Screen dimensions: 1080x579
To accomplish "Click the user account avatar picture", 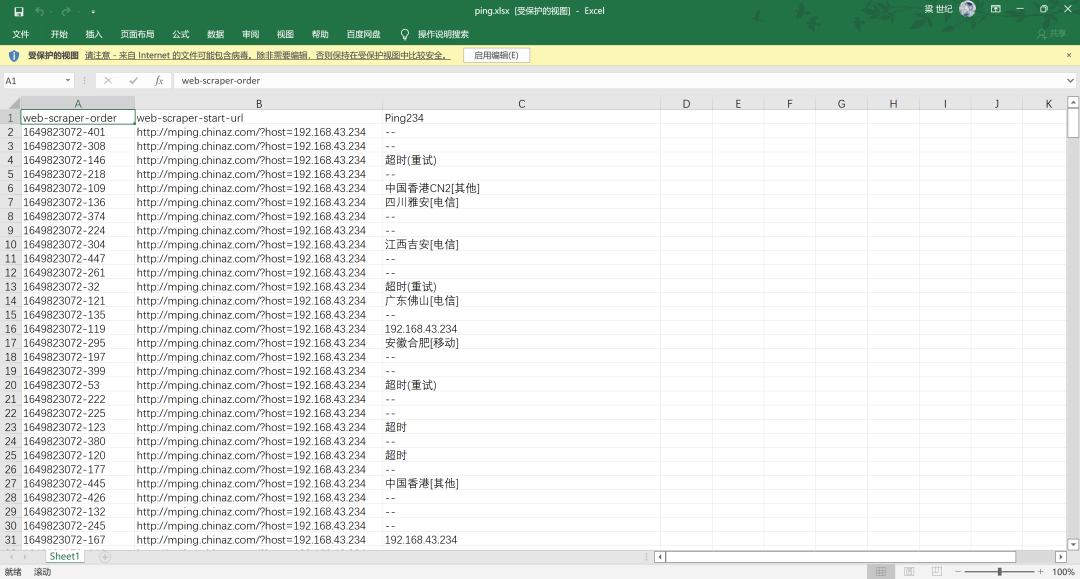I will coord(967,9).
